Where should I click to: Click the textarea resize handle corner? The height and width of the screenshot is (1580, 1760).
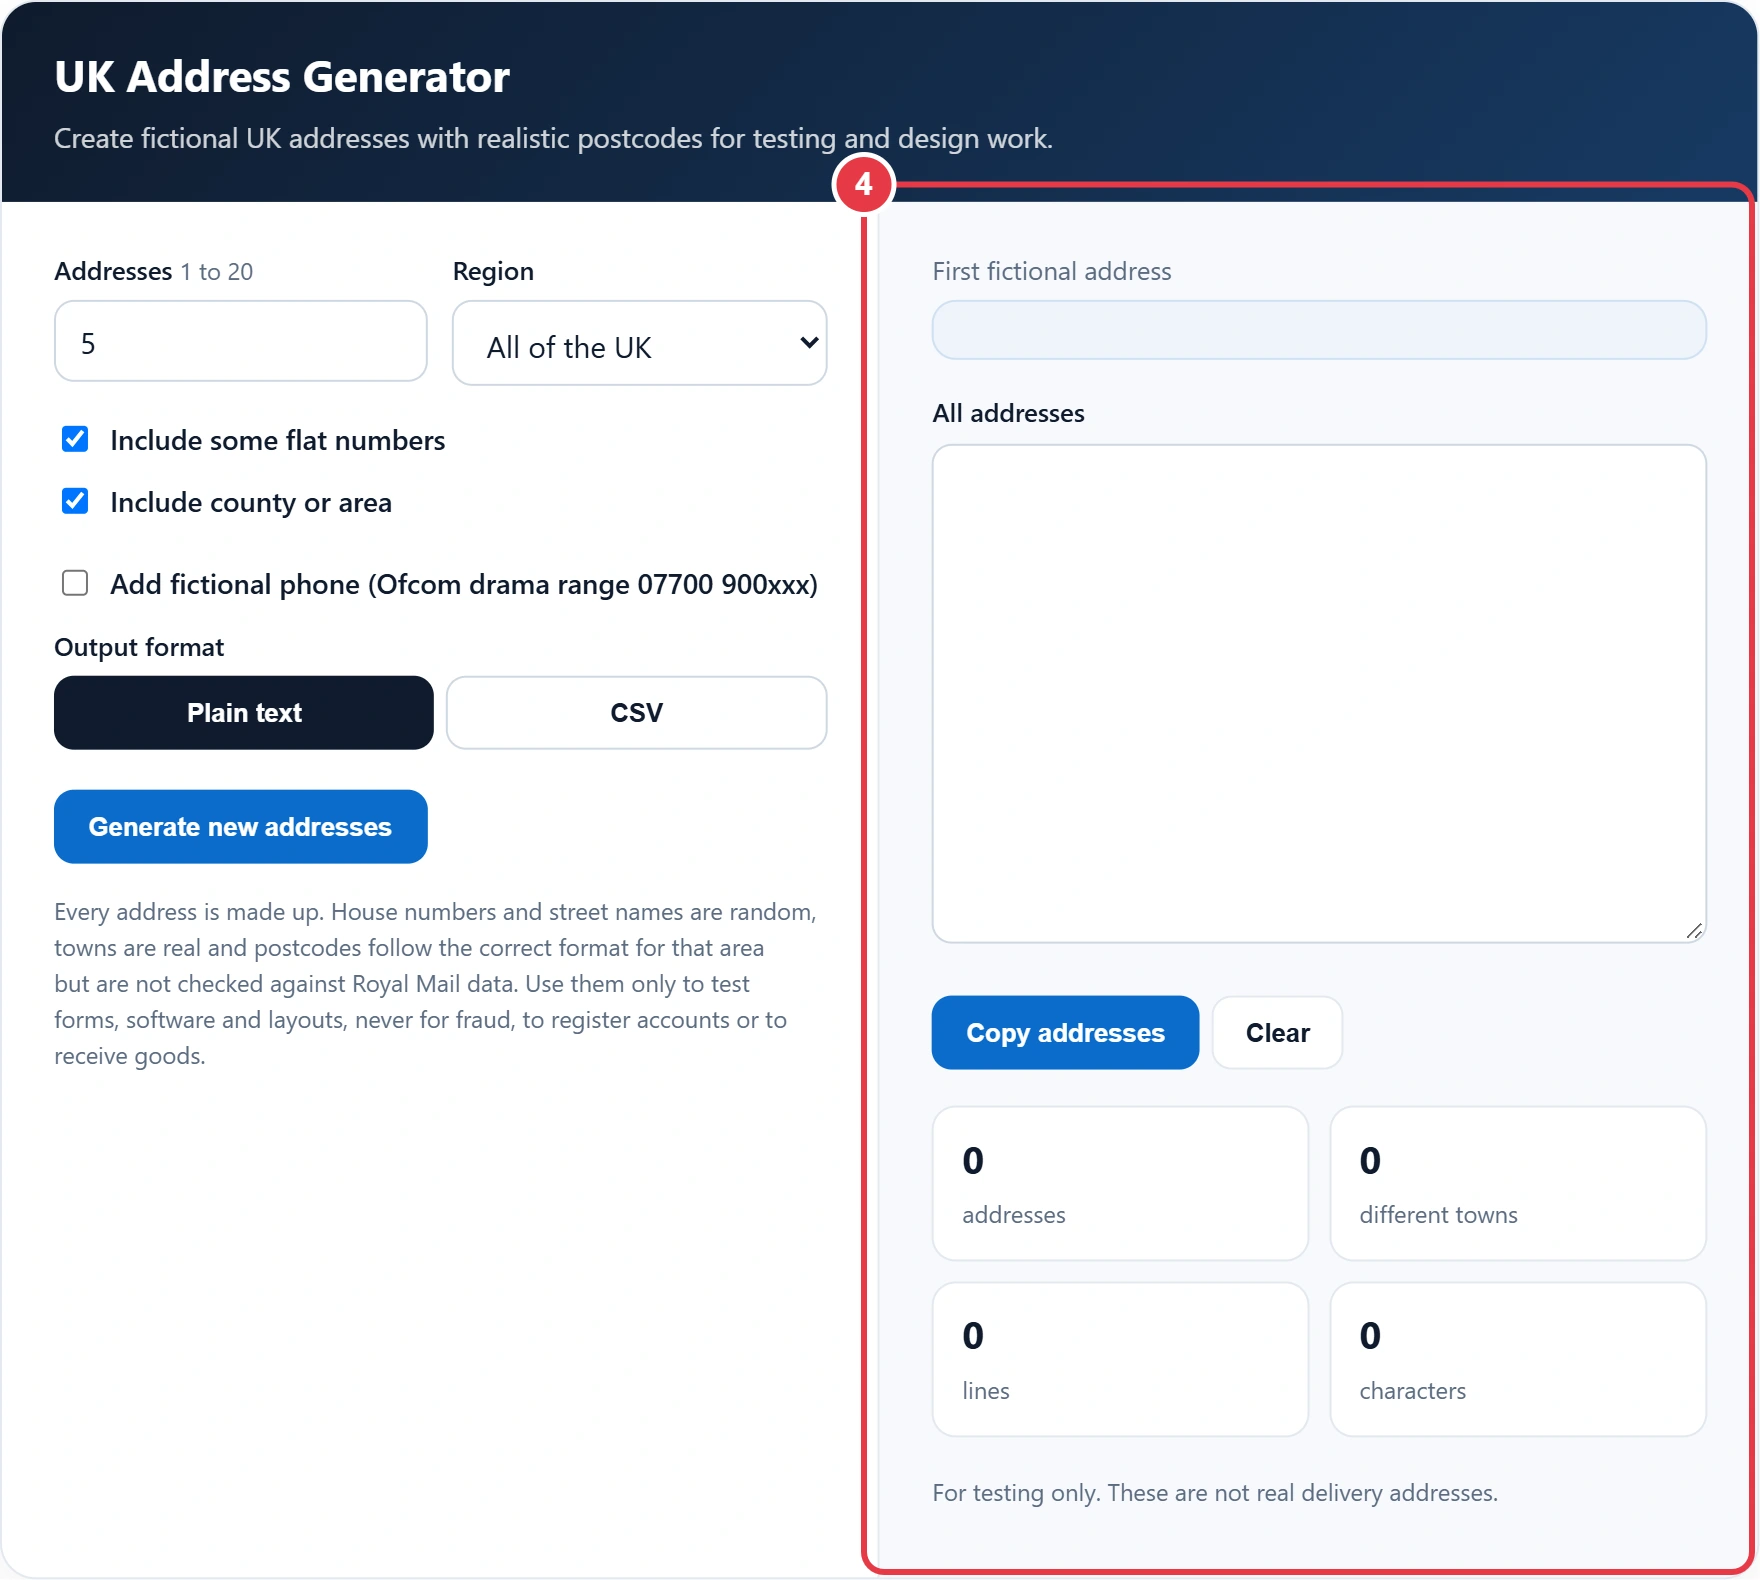click(1694, 931)
